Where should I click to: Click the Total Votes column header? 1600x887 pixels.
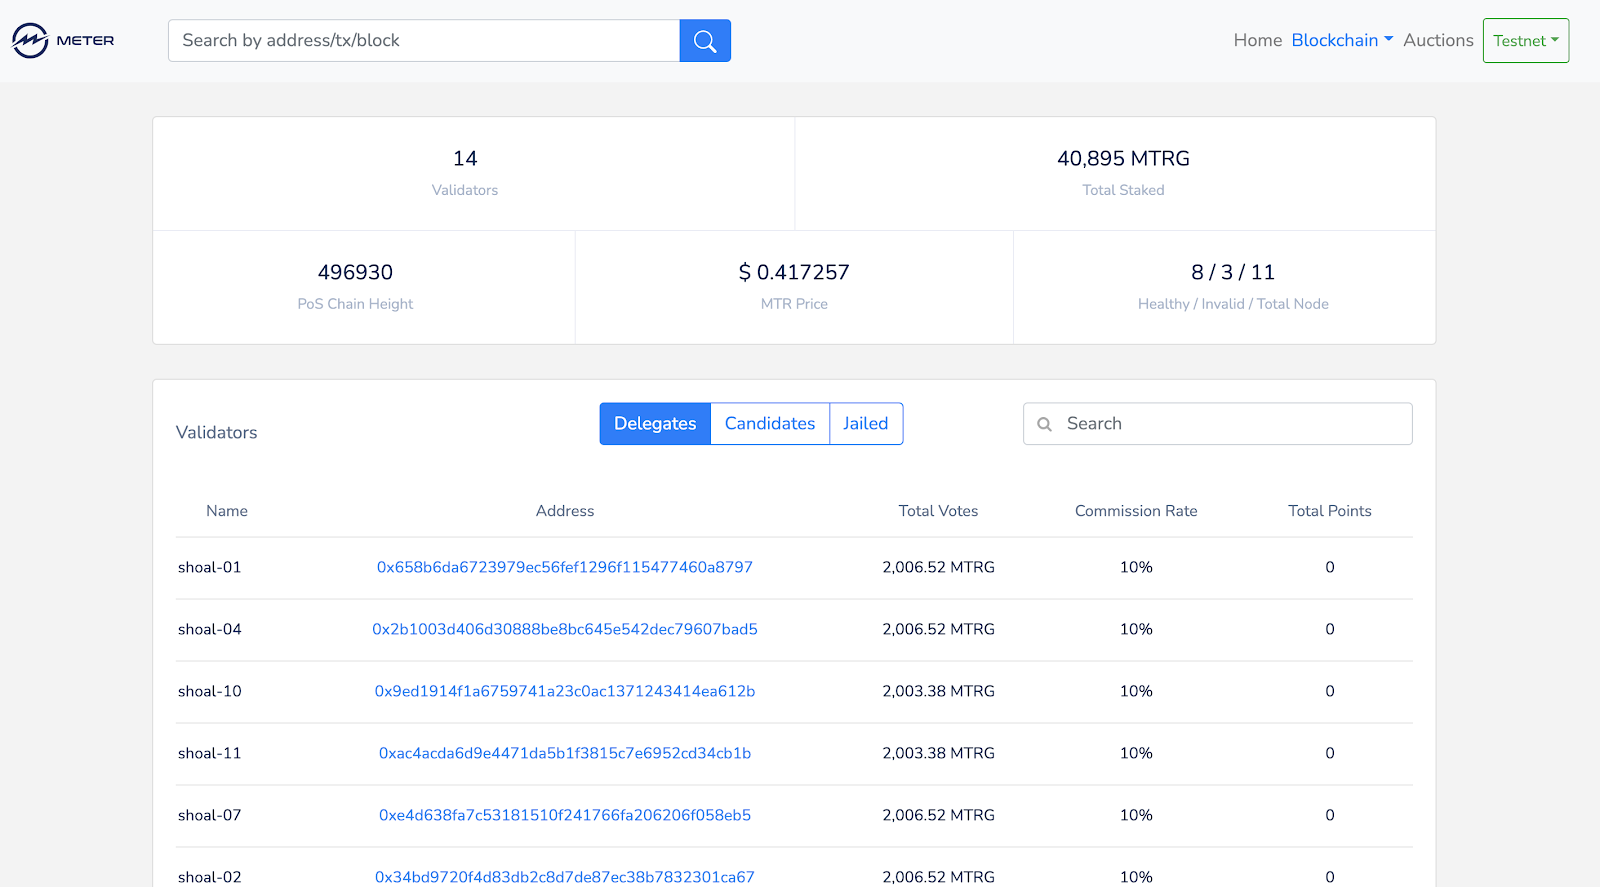point(938,511)
